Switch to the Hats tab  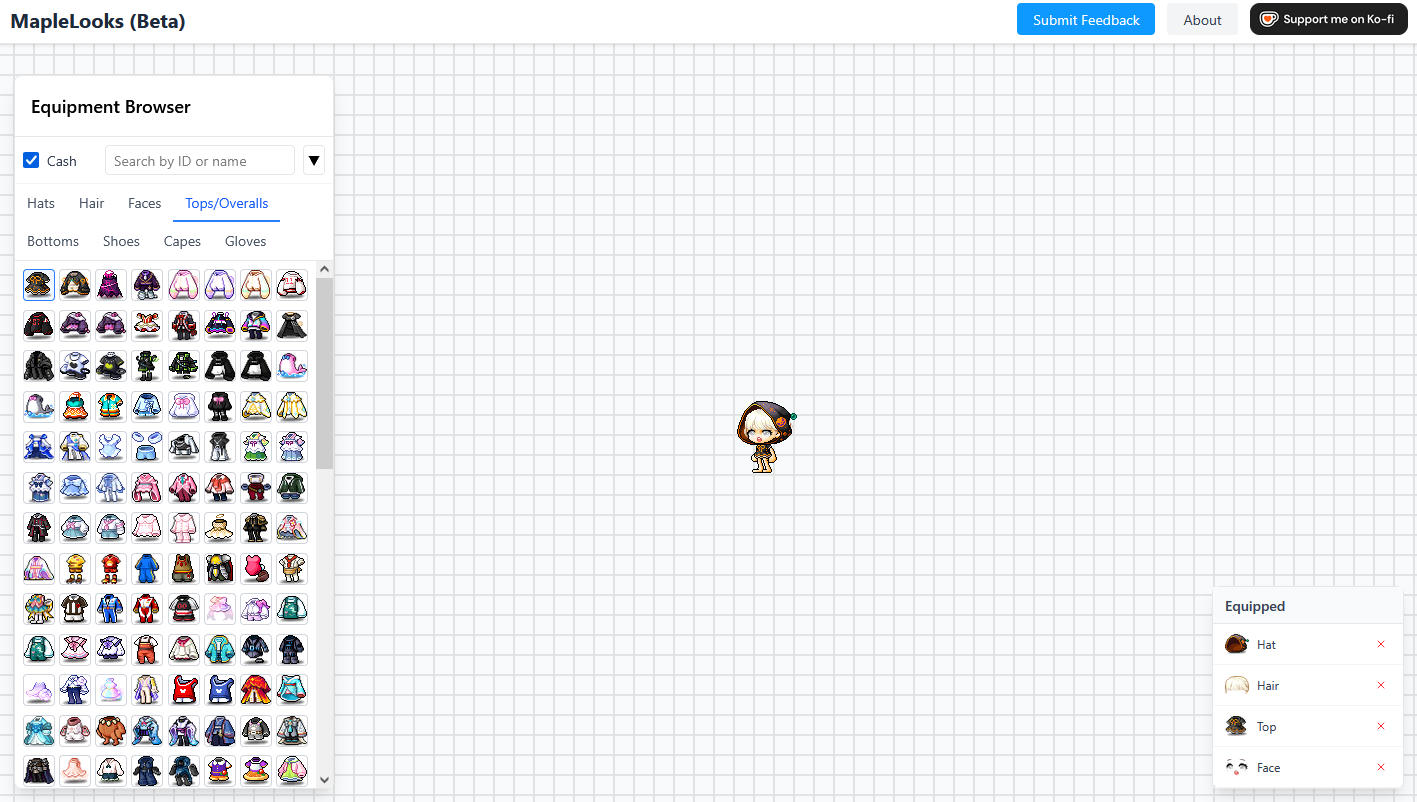point(40,203)
